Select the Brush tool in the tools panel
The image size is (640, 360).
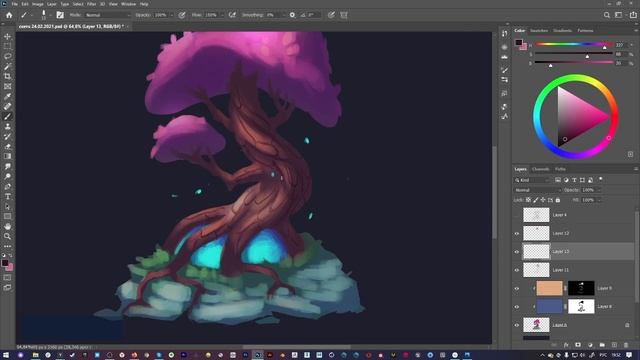7,116
